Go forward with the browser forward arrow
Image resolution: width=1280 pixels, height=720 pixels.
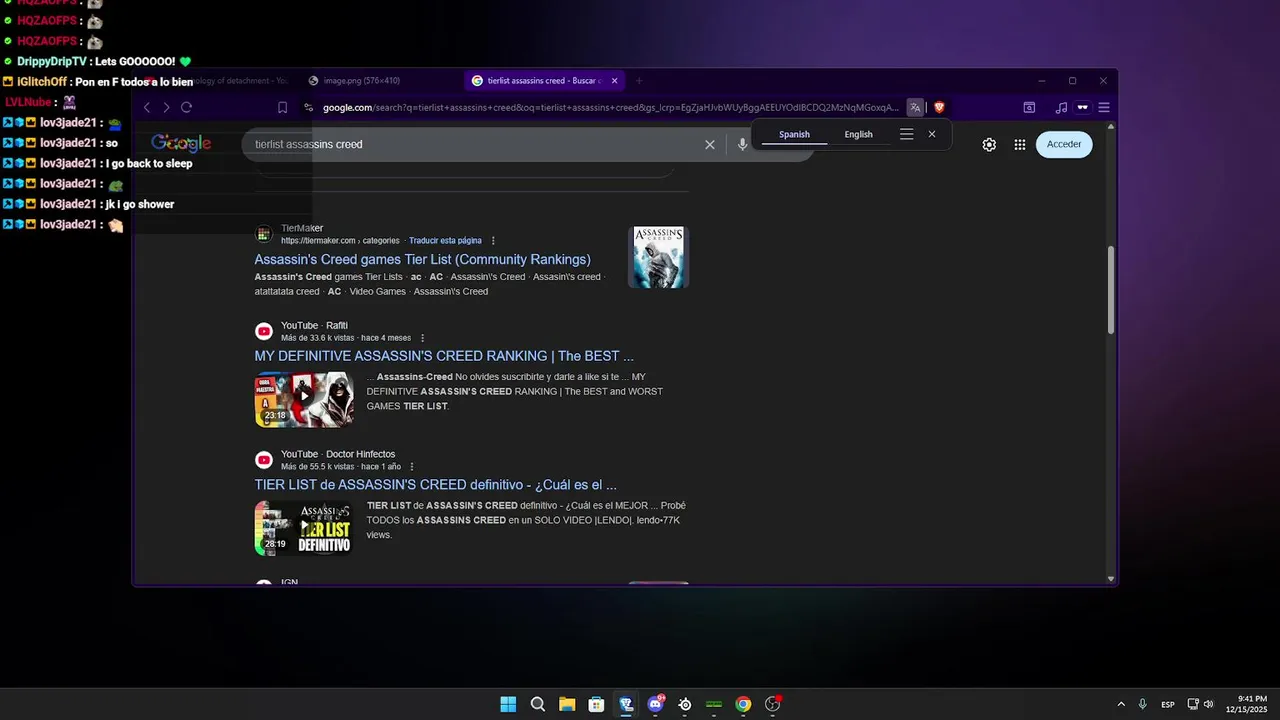pyautogui.click(x=166, y=107)
